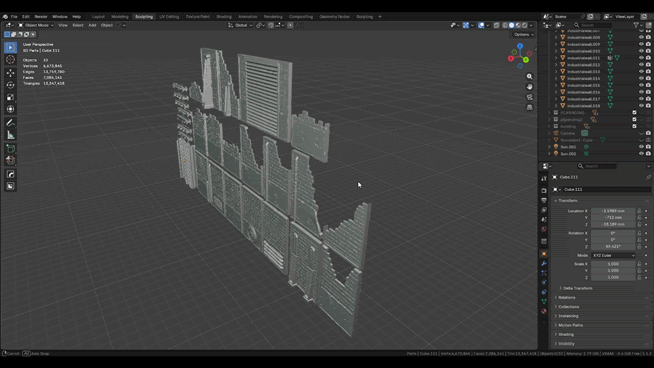
Task: Expand industrialwall.014 tree row
Action: [x=556, y=78]
